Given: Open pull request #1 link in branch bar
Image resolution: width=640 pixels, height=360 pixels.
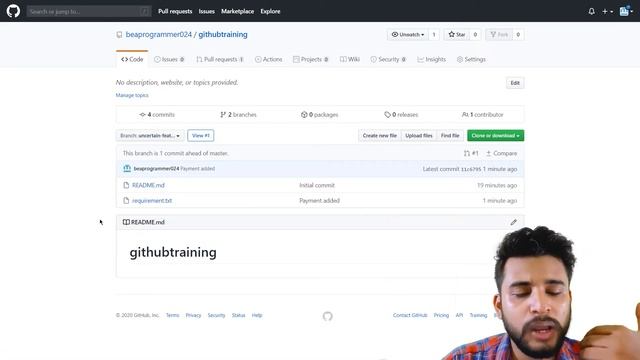Looking at the screenshot, I should point(471,153).
